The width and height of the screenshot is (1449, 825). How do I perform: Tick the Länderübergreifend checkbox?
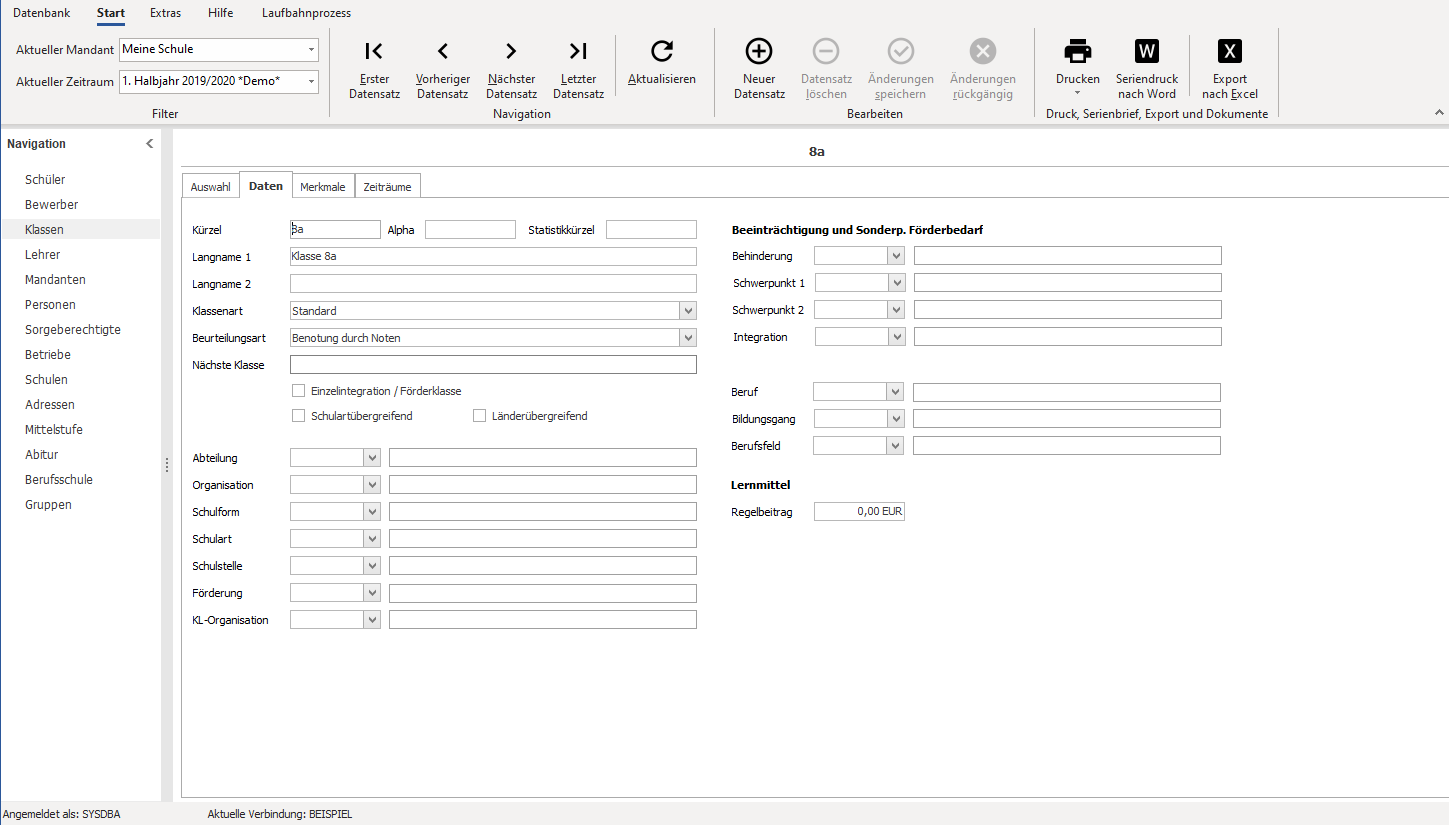(x=479, y=415)
